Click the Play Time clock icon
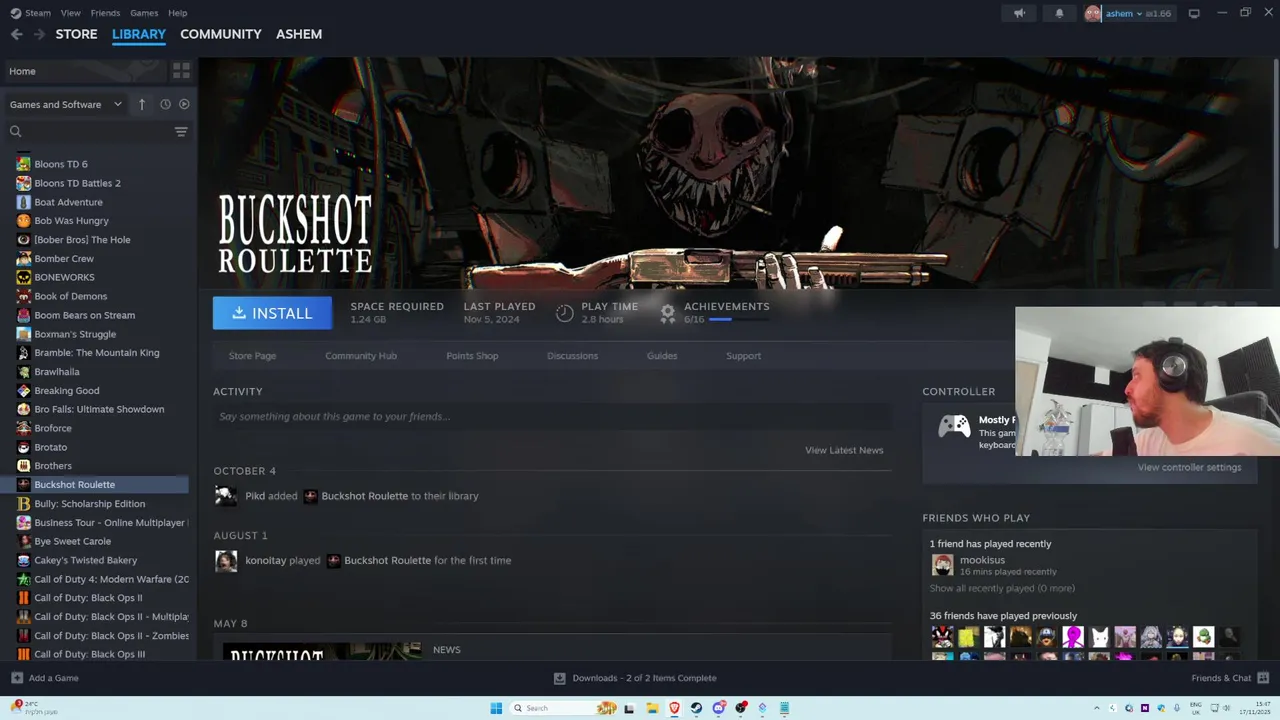This screenshot has width=1280, height=720. click(x=565, y=313)
